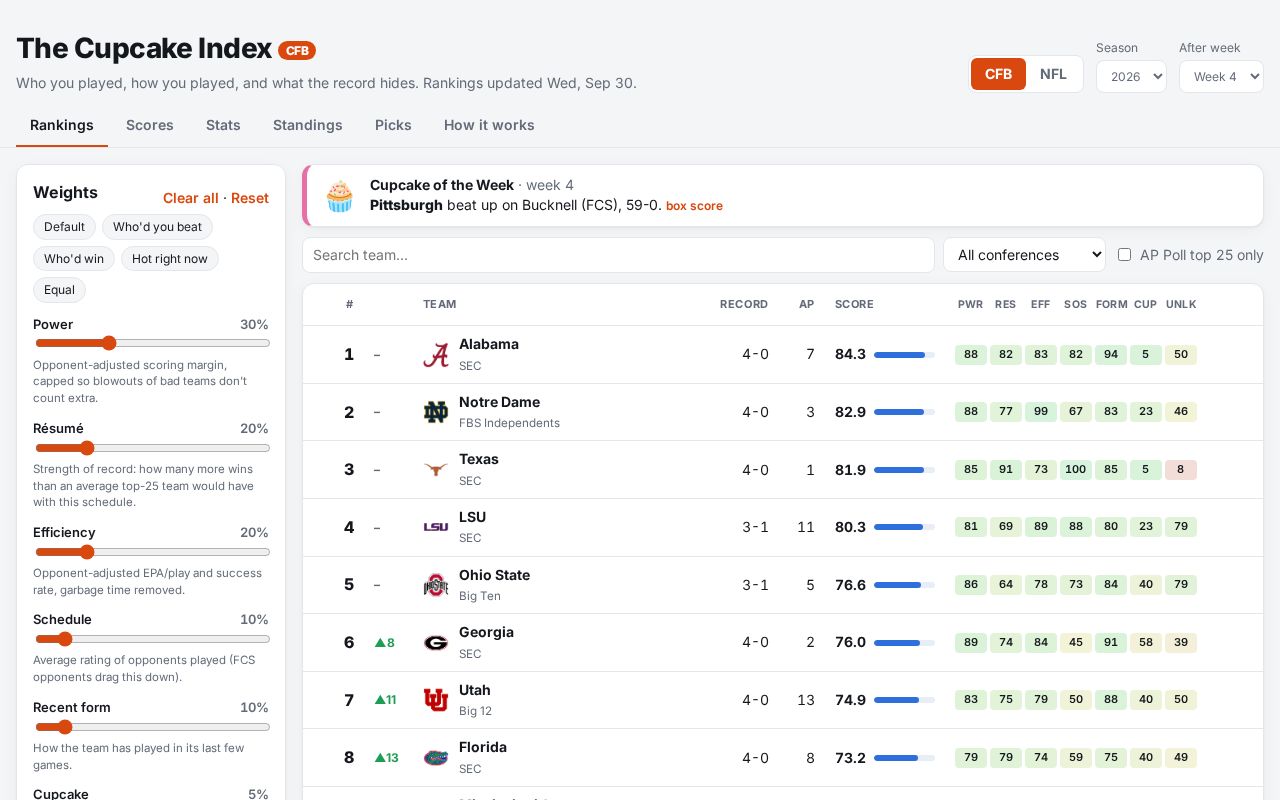Switch to the Picks tab
The width and height of the screenshot is (1280, 800).
[x=393, y=125]
